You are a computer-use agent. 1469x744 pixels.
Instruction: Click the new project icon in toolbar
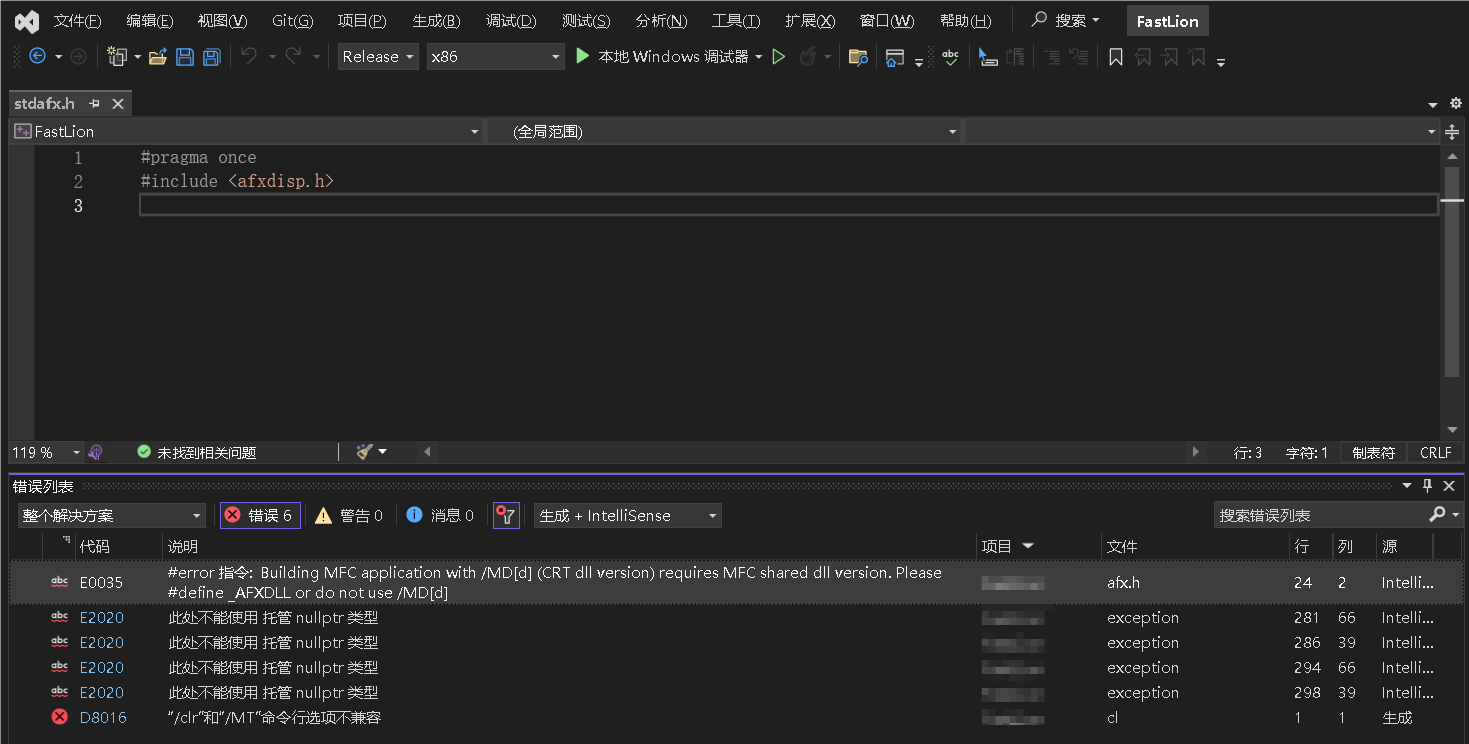(x=117, y=57)
